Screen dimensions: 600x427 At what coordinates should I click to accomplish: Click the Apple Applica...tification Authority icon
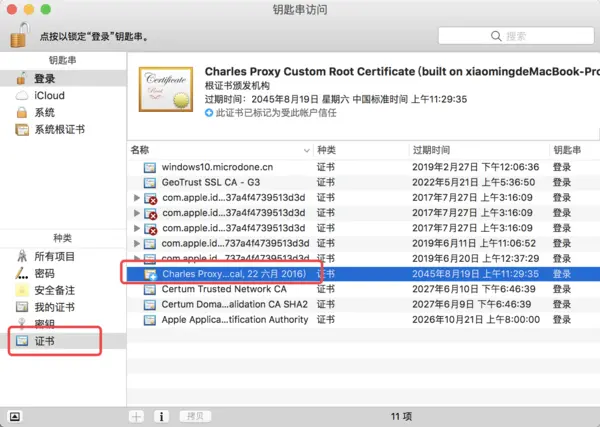click(x=150, y=320)
